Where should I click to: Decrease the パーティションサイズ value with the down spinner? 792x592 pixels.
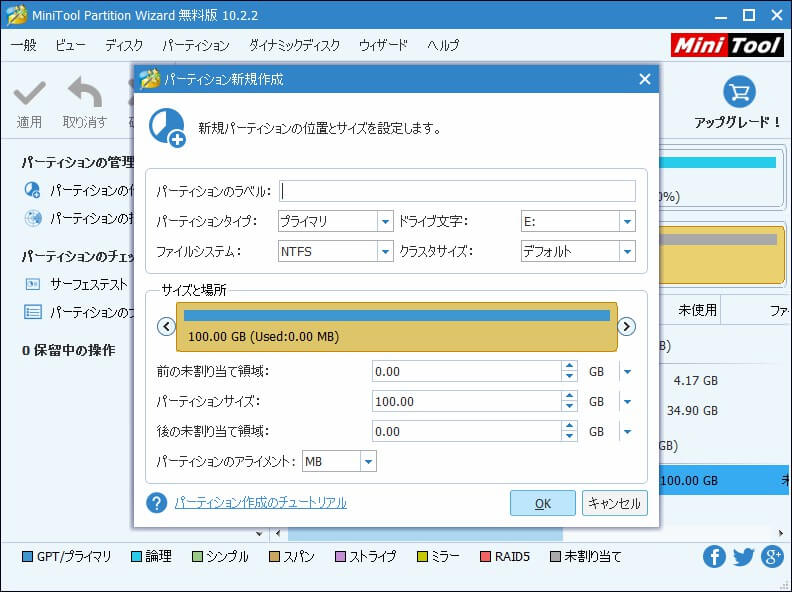(569, 407)
